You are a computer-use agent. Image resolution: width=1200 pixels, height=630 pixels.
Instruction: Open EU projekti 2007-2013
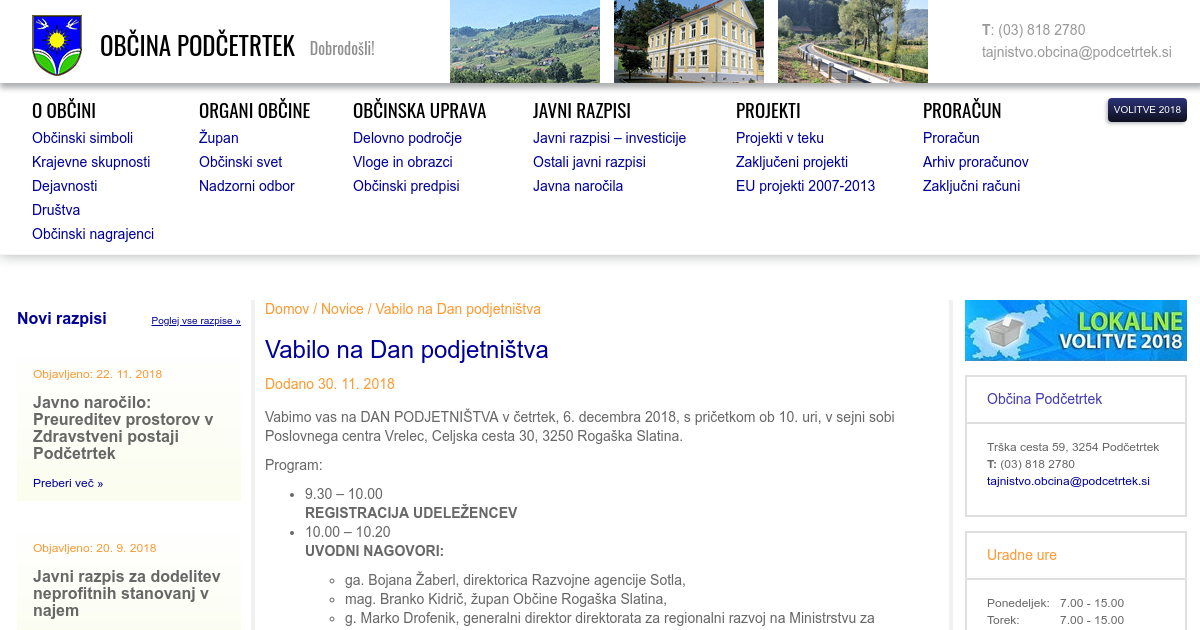[805, 186]
